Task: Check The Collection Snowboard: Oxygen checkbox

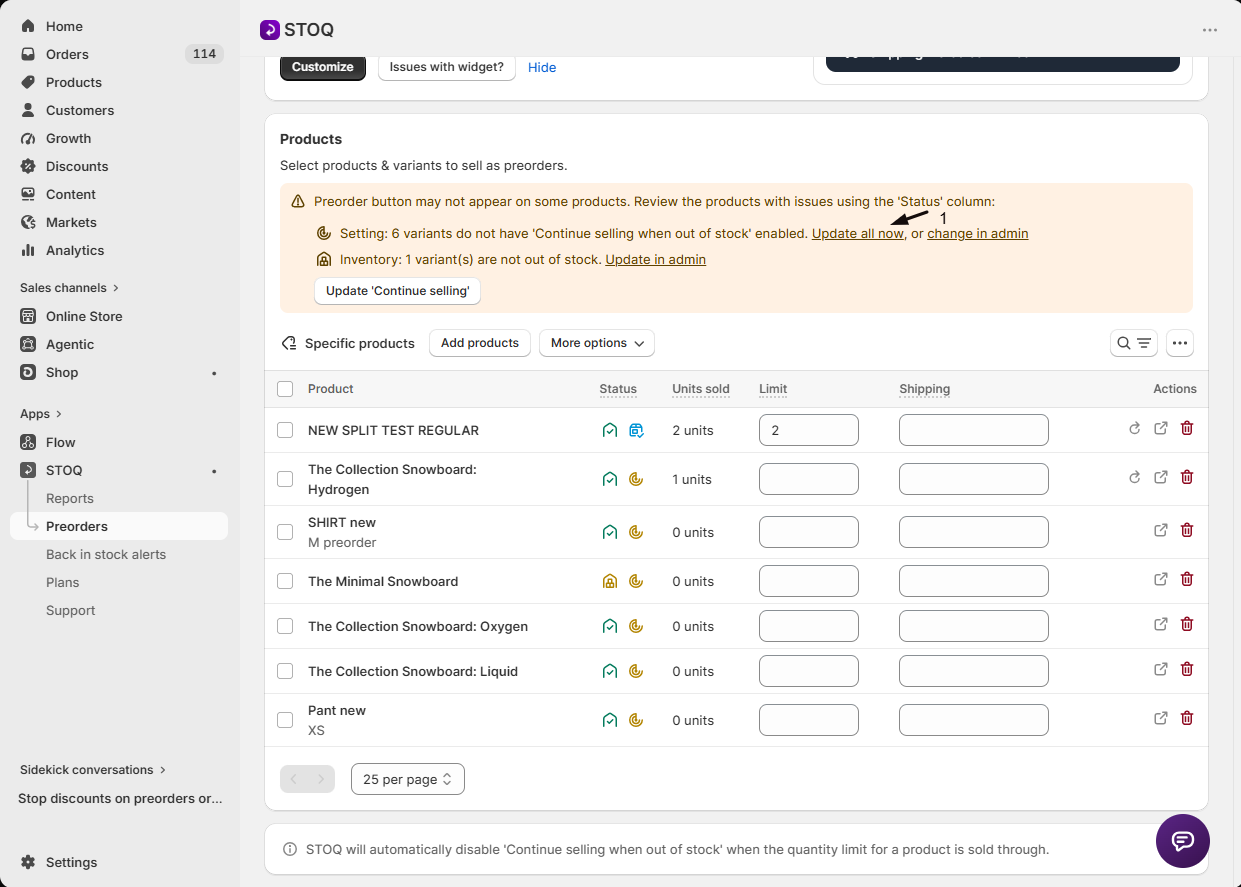Action: pyautogui.click(x=285, y=626)
